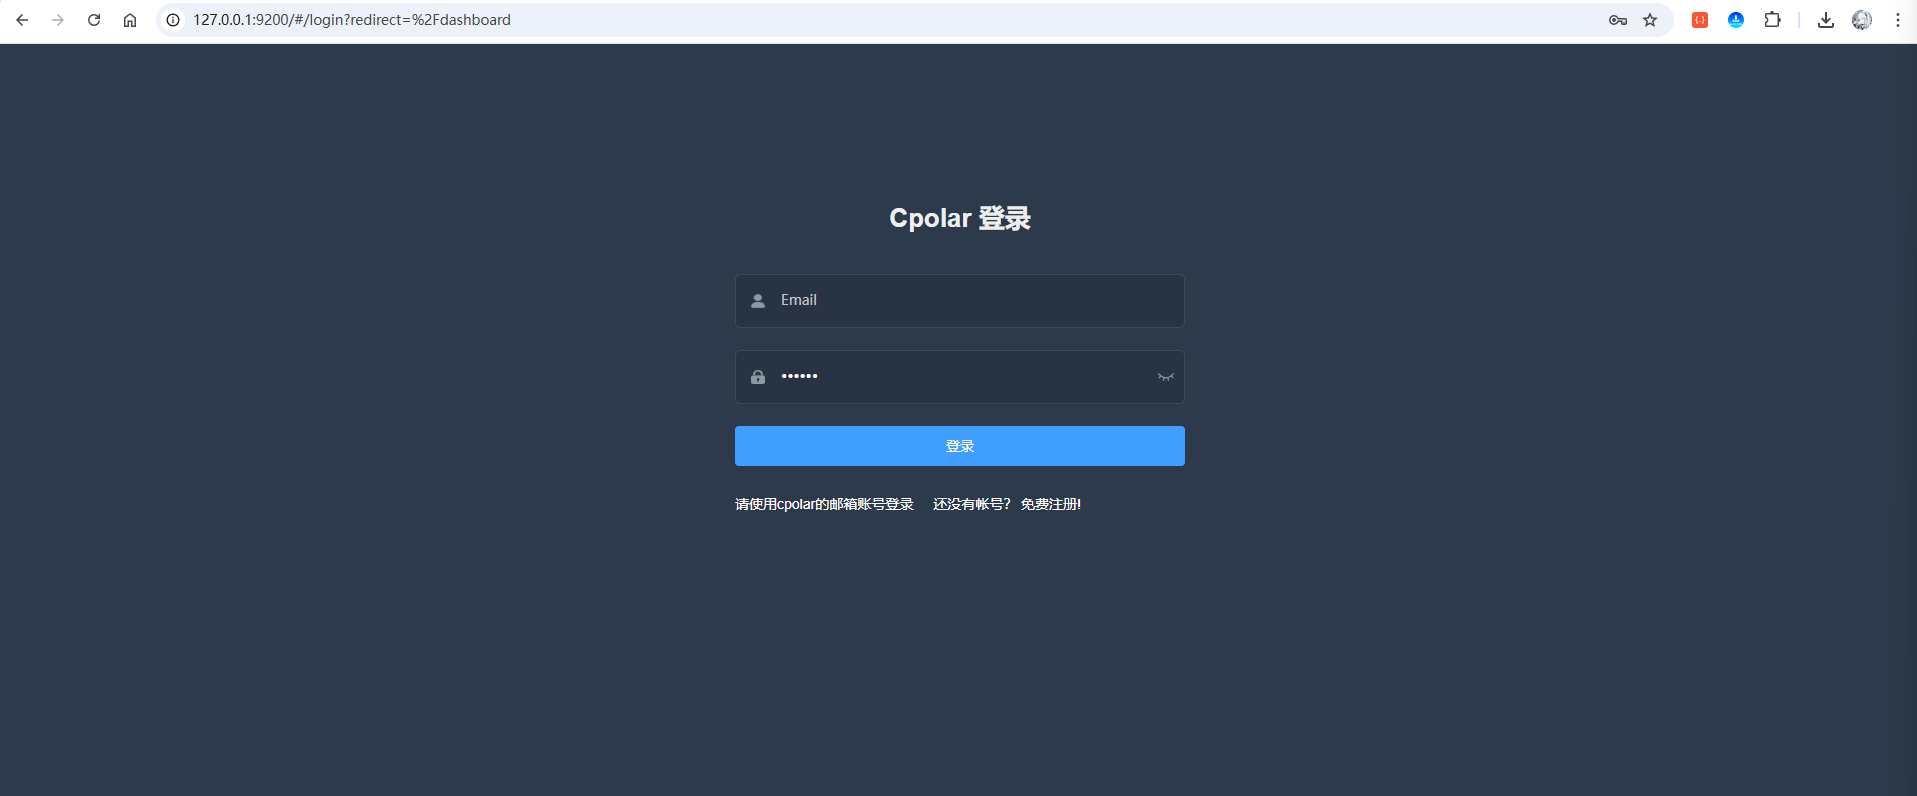Open the browser profile avatar
This screenshot has width=1917, height=796.
(x=1861, y=20)
